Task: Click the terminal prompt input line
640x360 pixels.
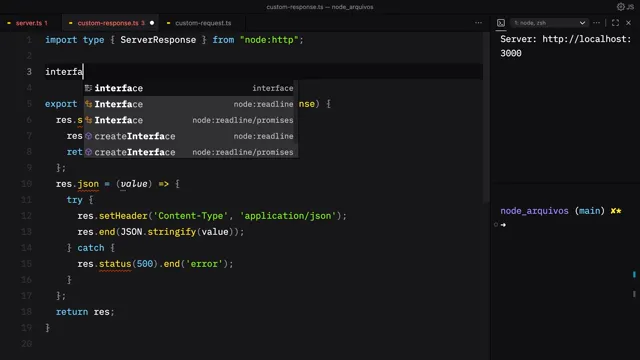Action: [563, 225]
